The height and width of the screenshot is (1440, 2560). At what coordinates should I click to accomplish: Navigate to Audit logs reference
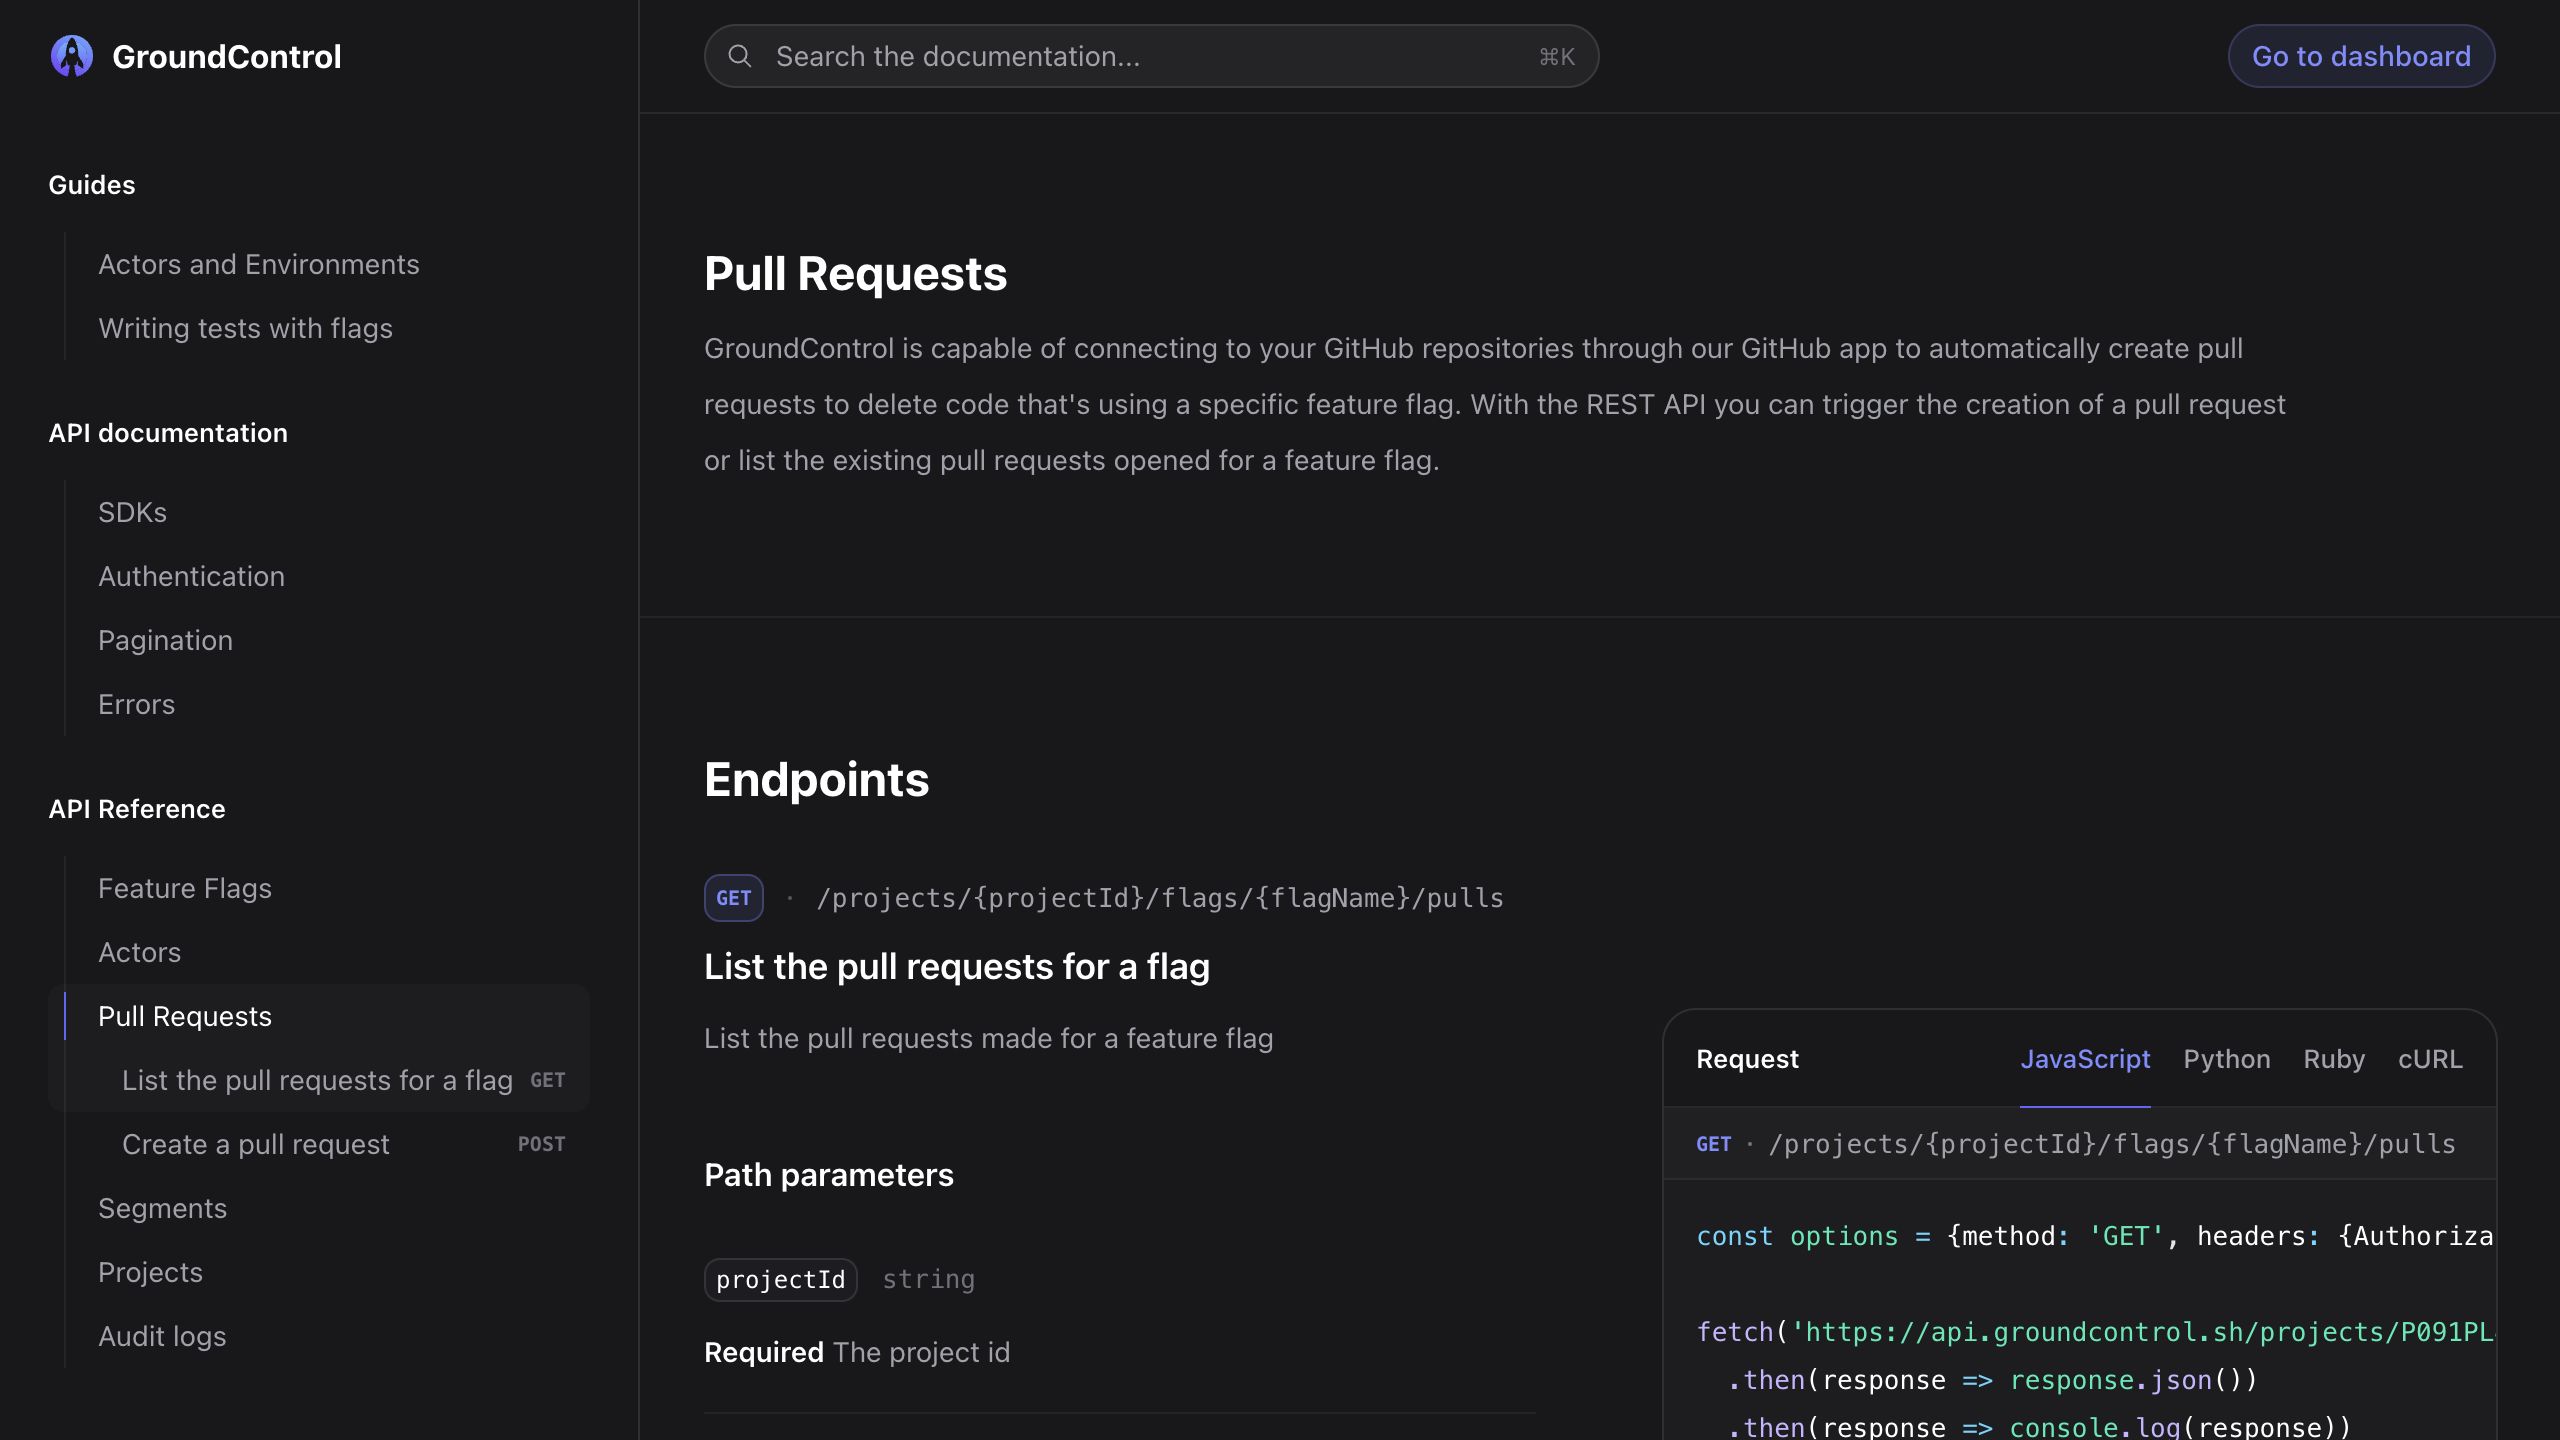coord(162,1336)
